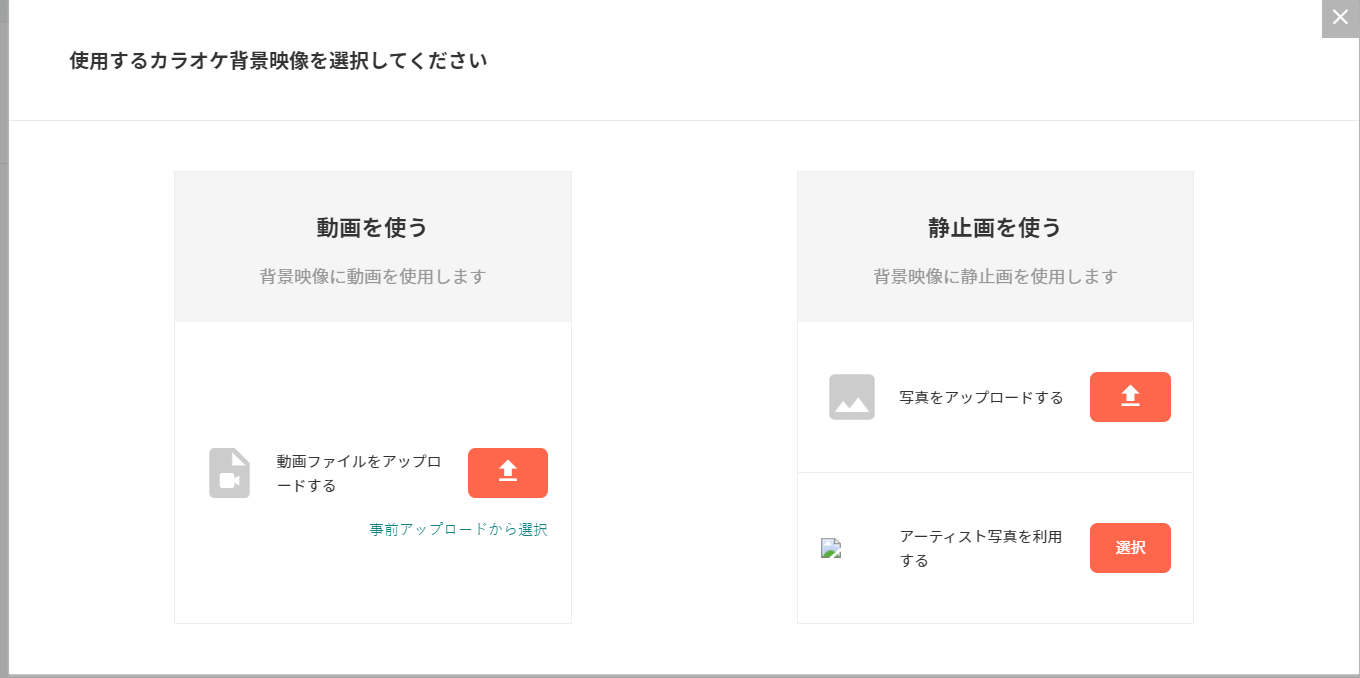Click the 背景映像に静止画を使用します description
Screen dimensions: 1360x678
coord(995,277)
